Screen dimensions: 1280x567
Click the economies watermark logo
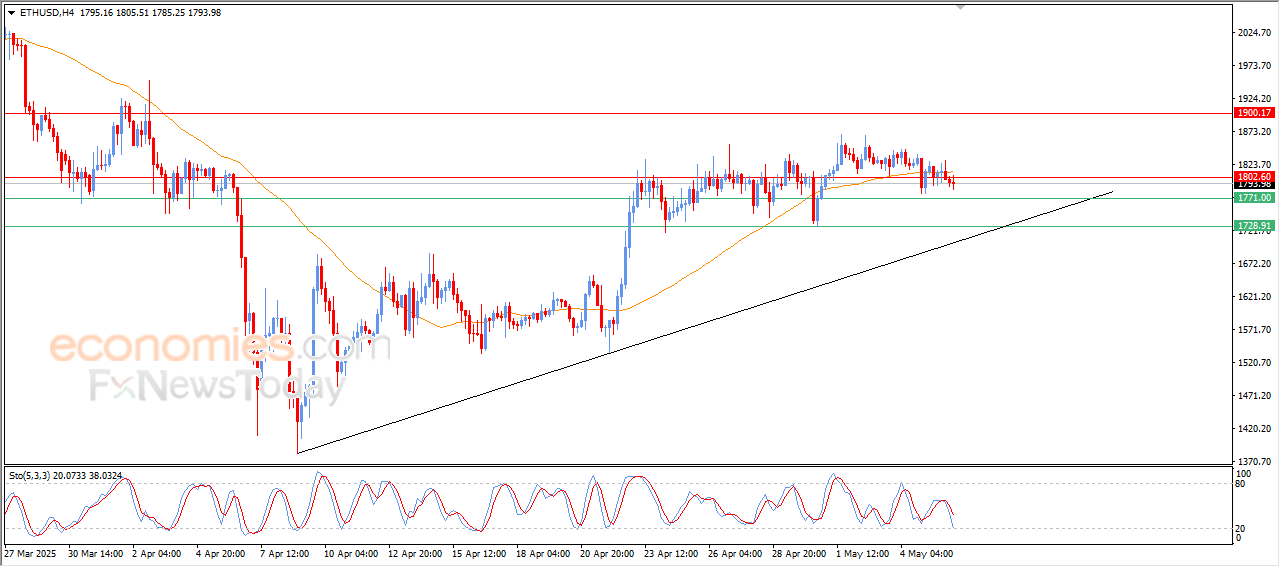171,346
